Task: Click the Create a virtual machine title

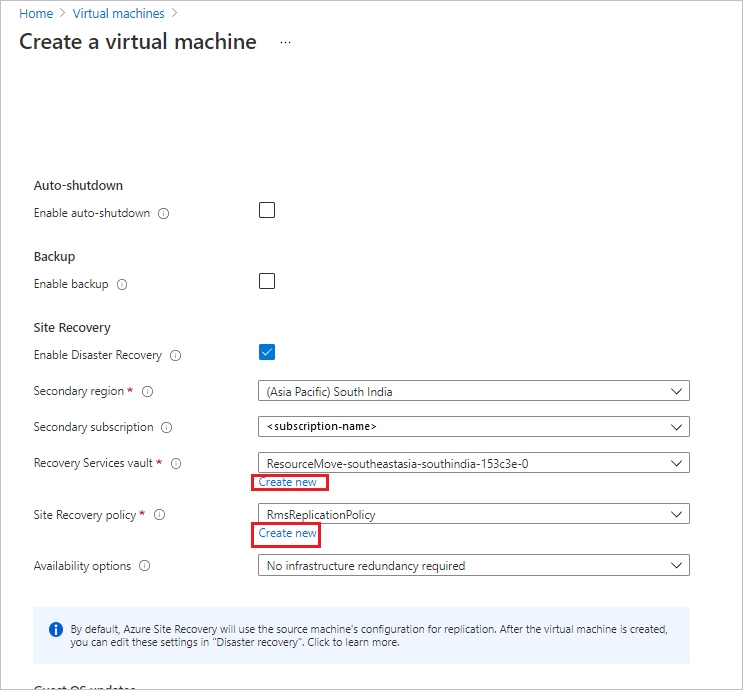Action: click(x=138, y=42)
